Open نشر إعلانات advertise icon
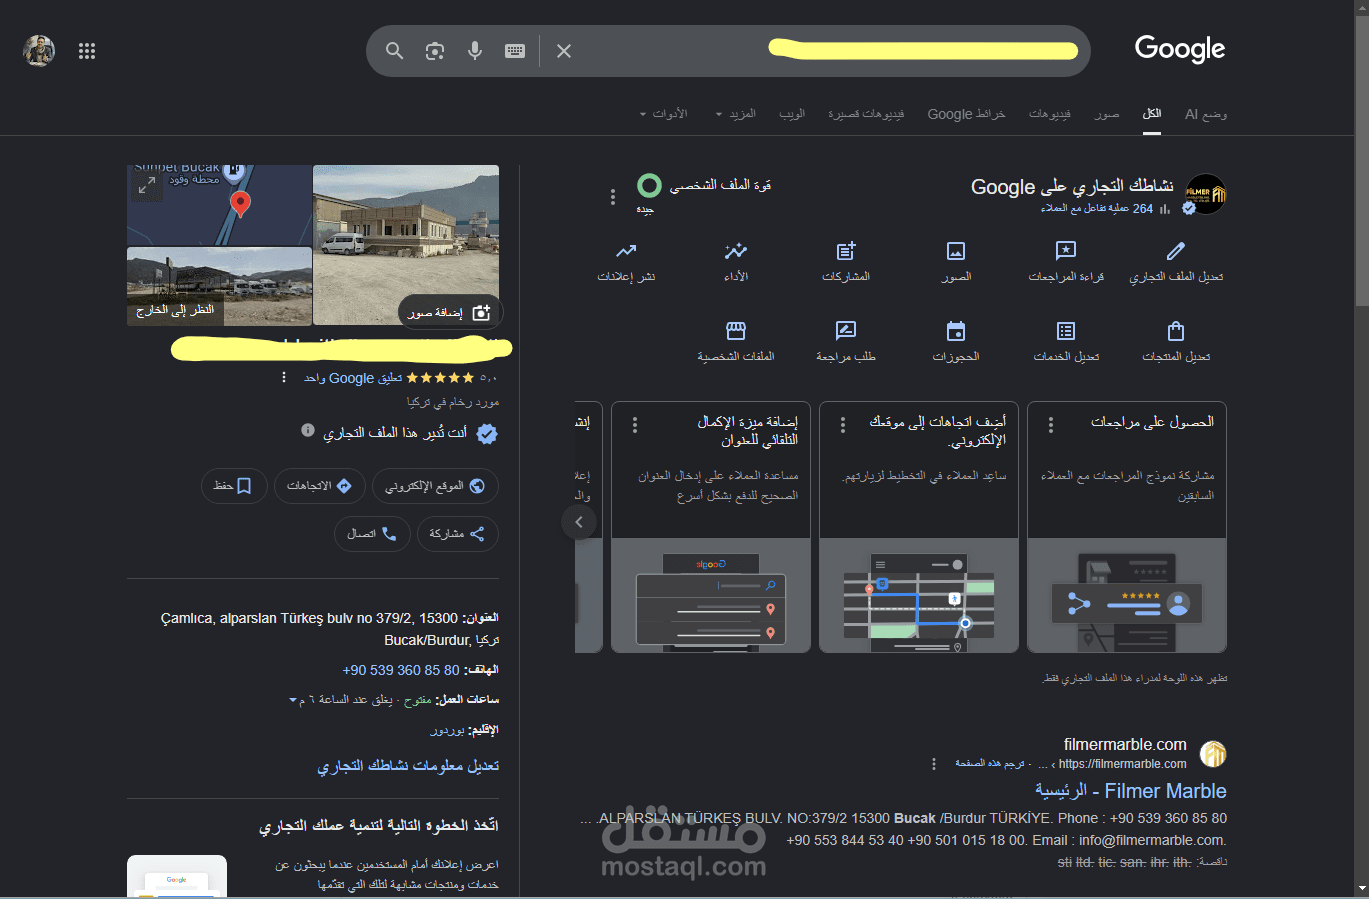 pyautogui.click(x=626, y=251)
